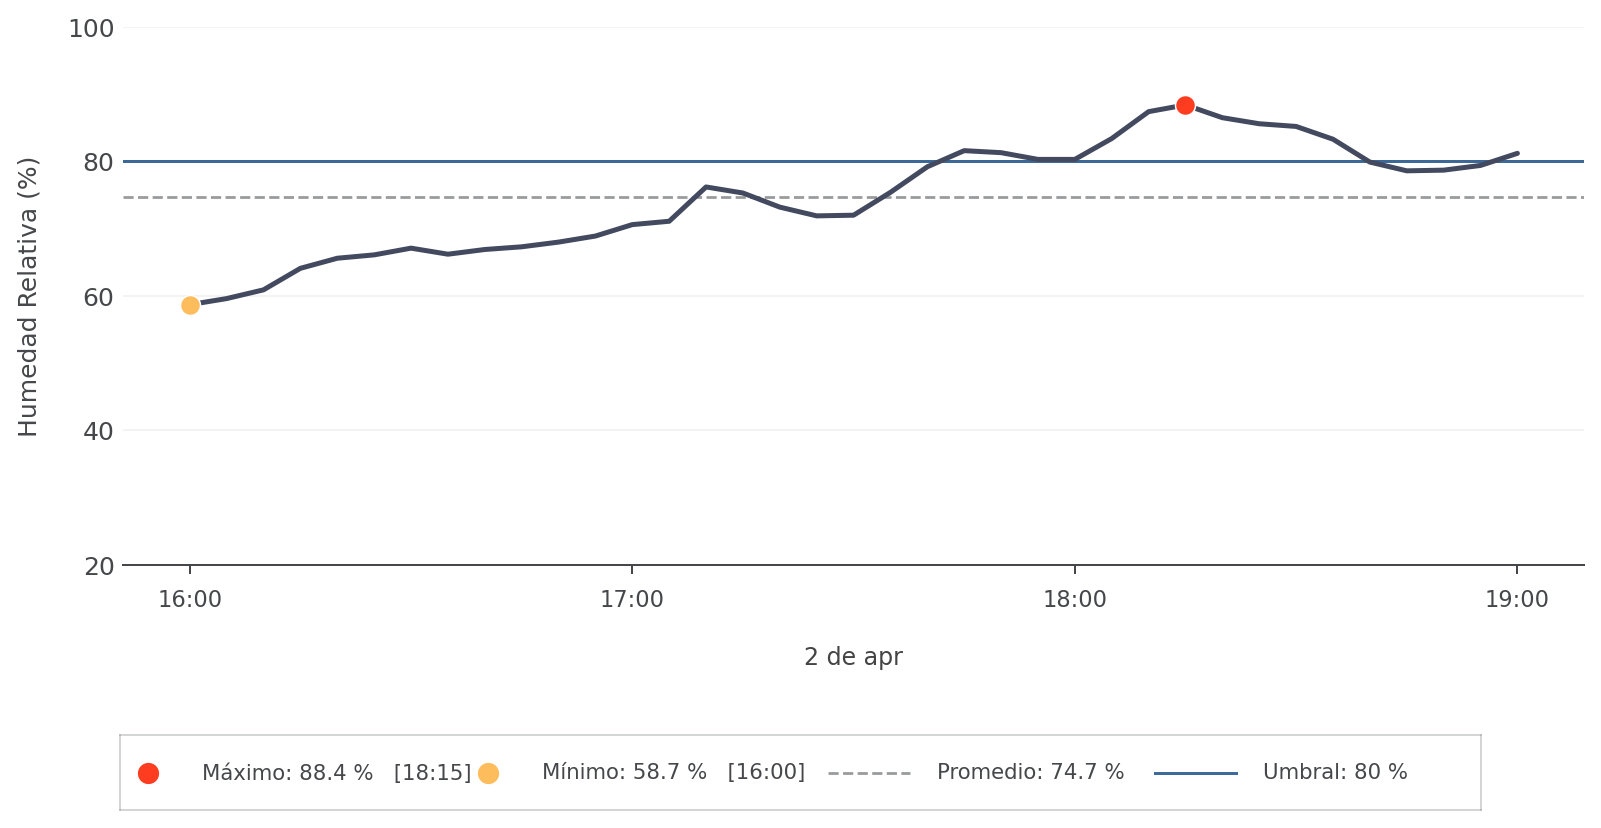Click the orange minimum marker on the curve
The width and height of the screenshot is (1601, 828).
click(190, 305)
